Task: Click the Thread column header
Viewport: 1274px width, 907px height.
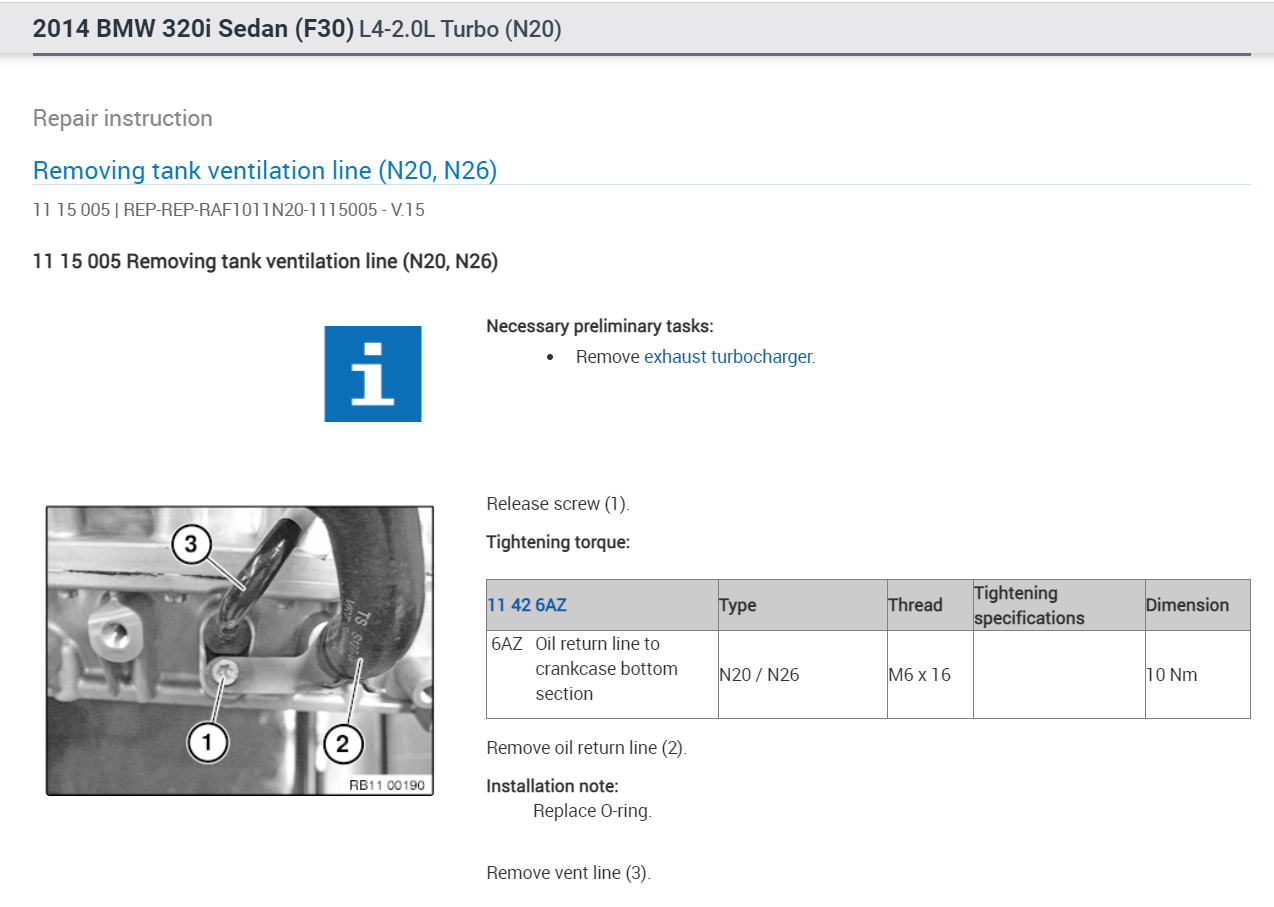Action: (x=915, y=605)
